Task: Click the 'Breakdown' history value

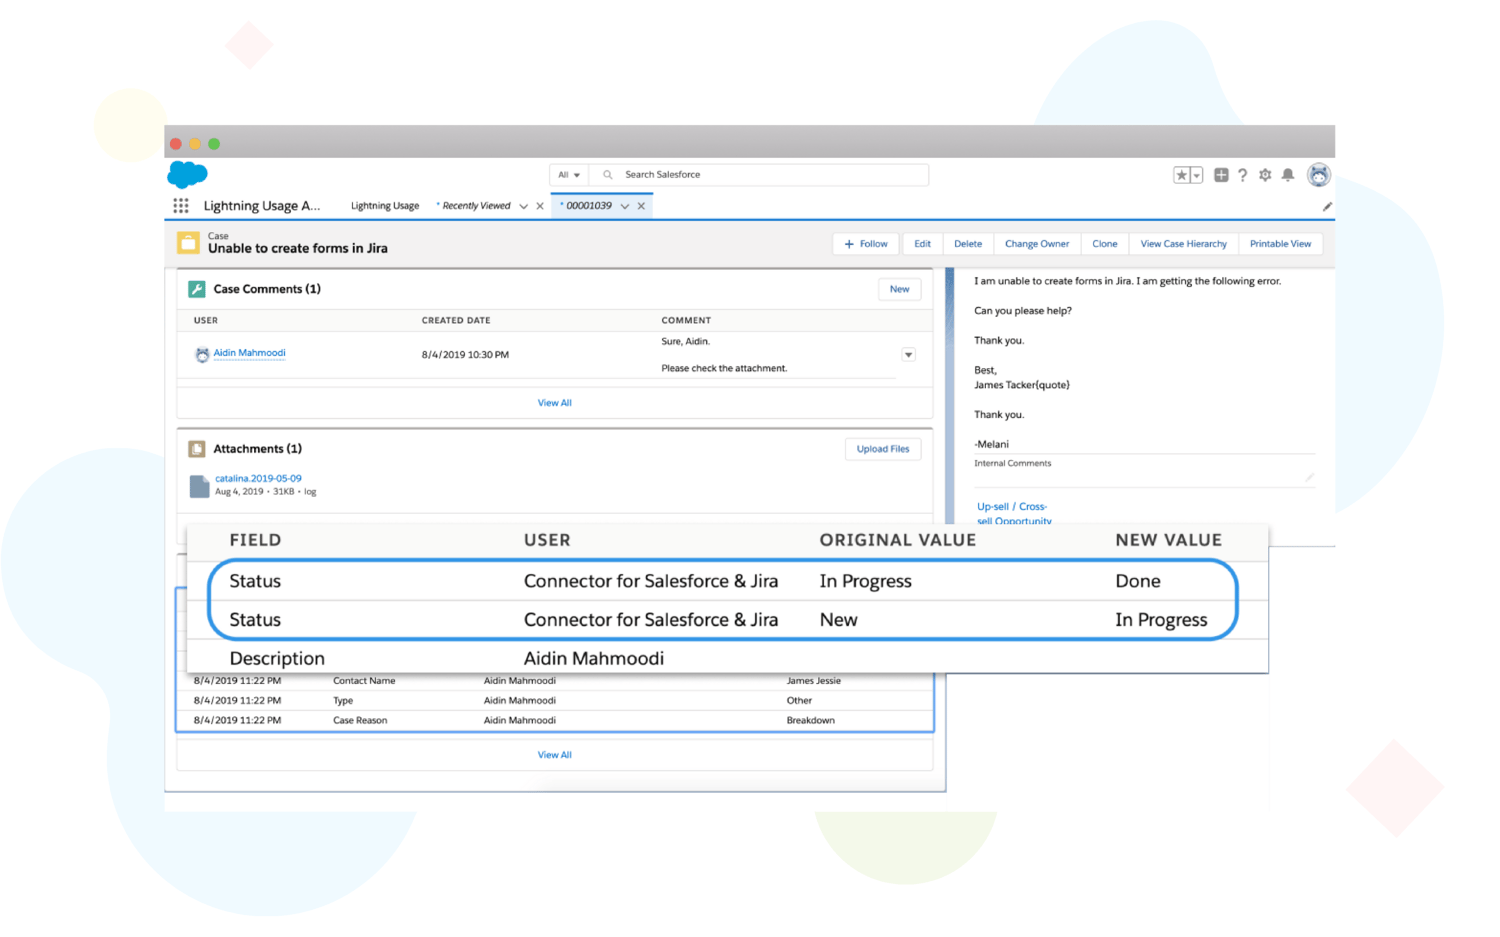Action: click(811, 720)
